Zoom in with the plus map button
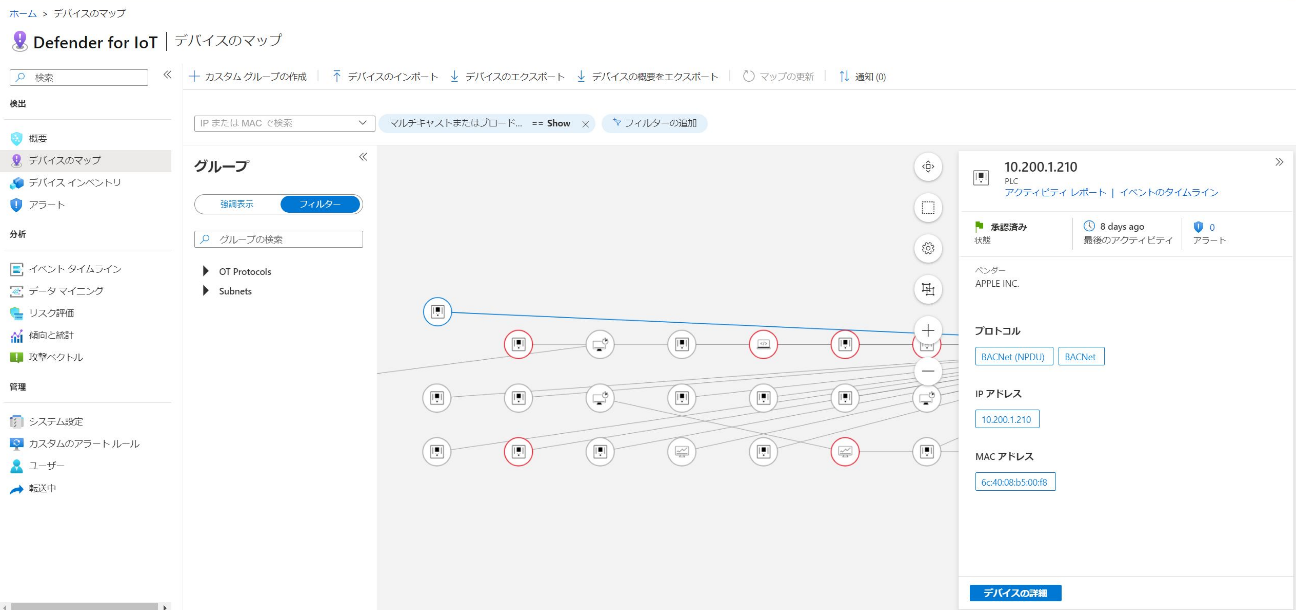Screen dimensions: 1296x610 (x=928, y=330)
